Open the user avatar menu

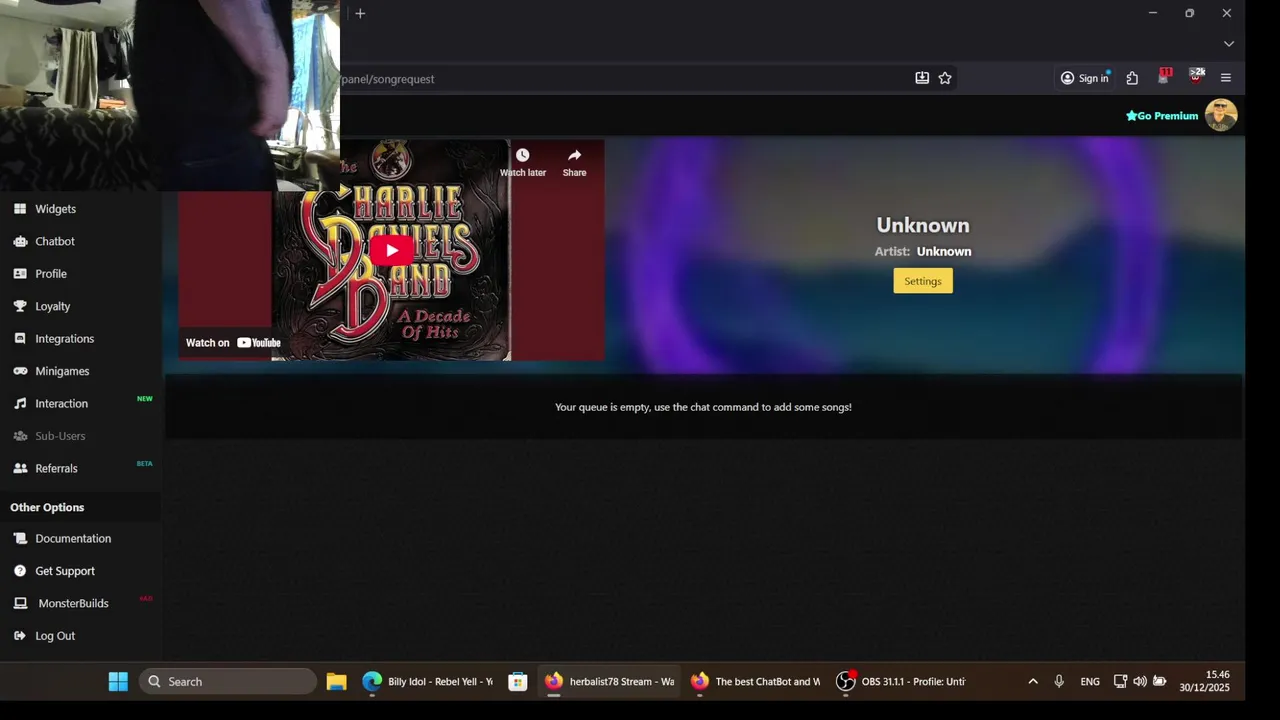click(x=1221, y=115)
